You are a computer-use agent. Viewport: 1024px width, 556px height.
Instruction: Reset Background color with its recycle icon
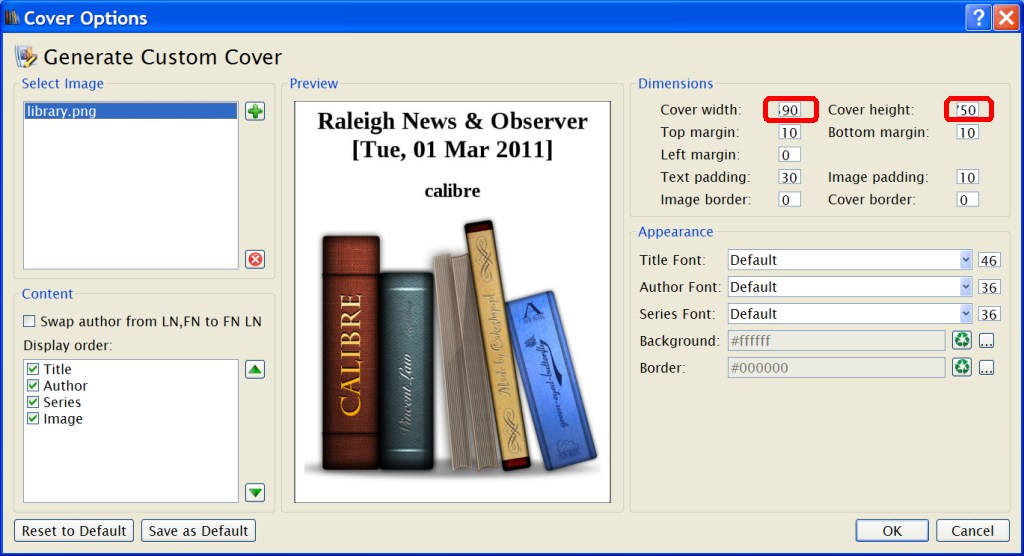pyautogui.click(x=962, y=340)
